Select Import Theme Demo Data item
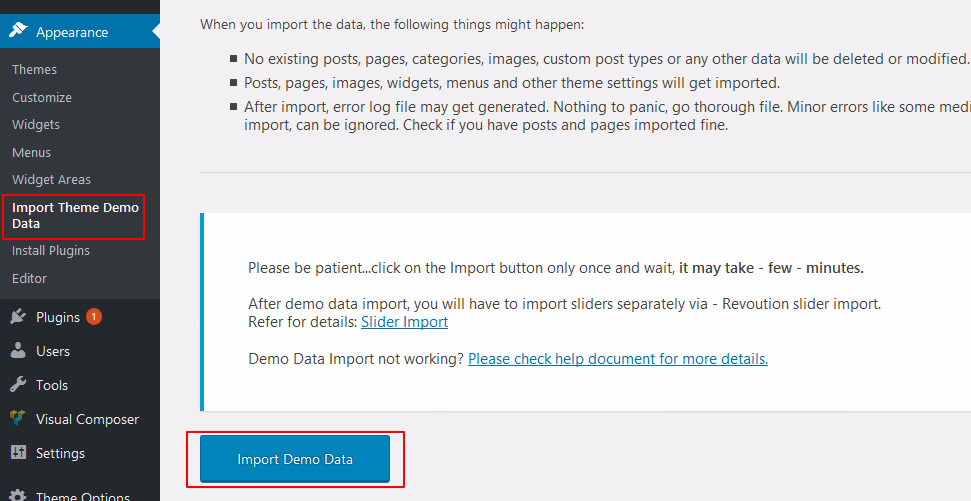Viewport: 971px width, 501px height. 75,215
